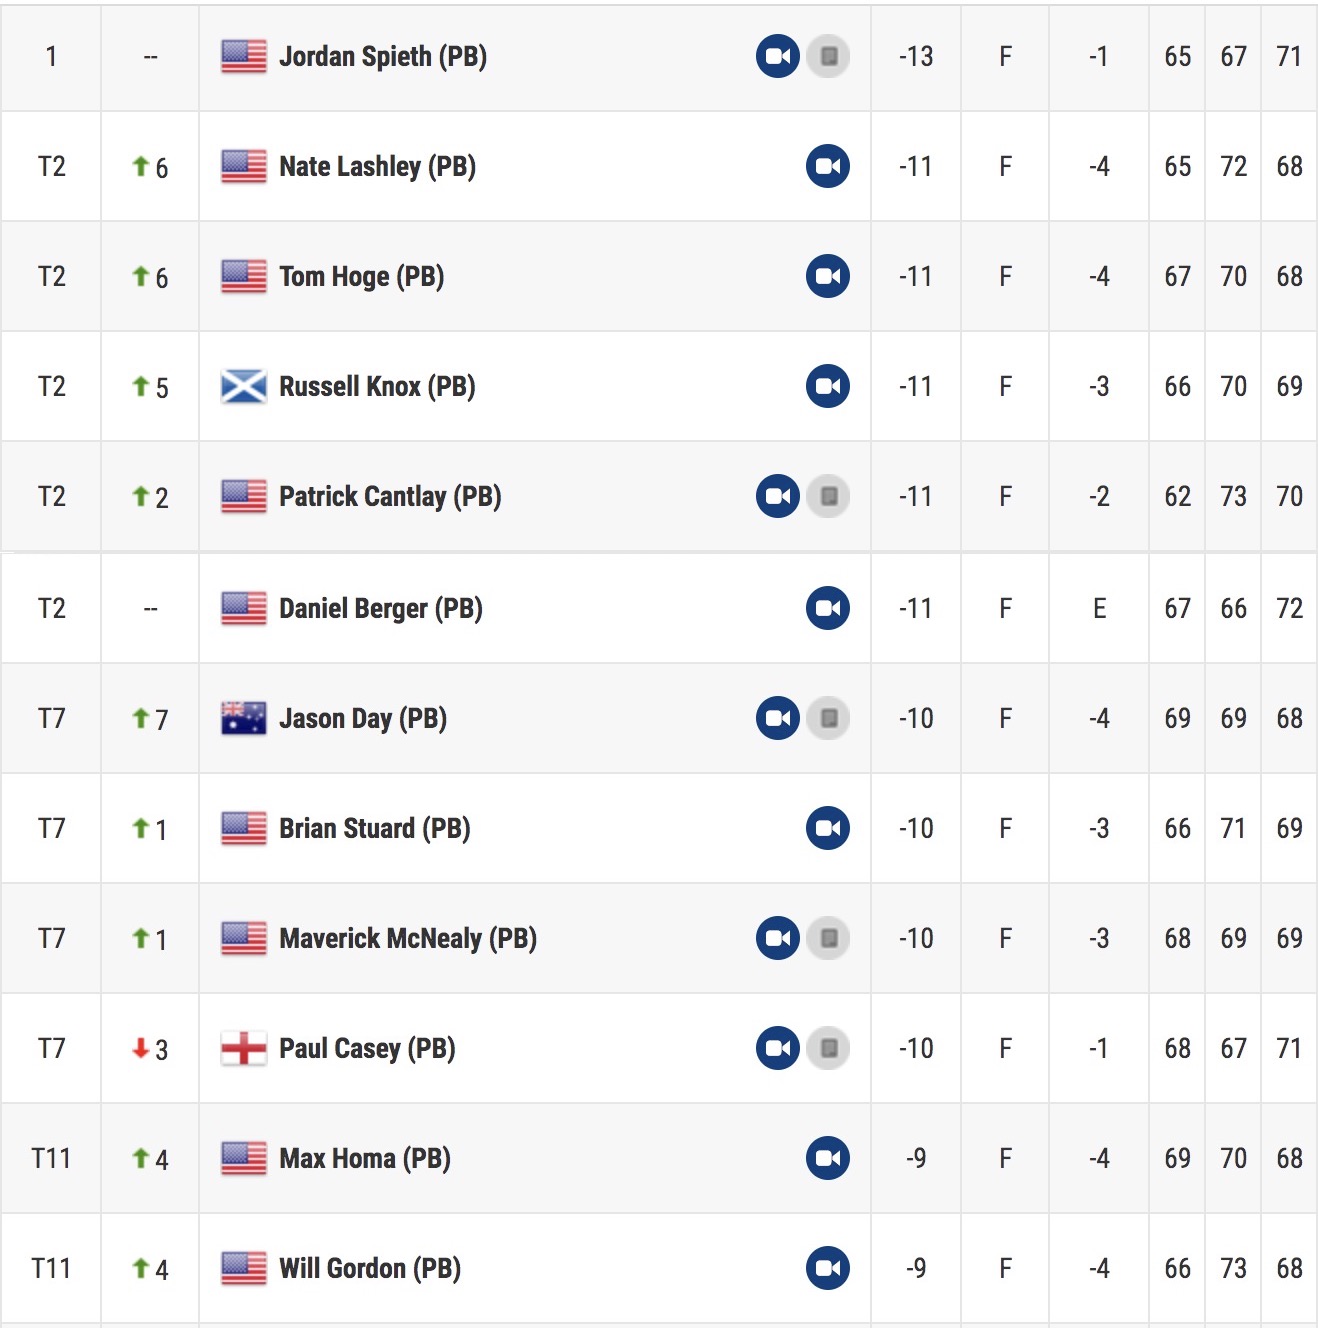Open Jordan Spieth's video camera icon
1318x1328 pixels.
[x=777, y=56]
